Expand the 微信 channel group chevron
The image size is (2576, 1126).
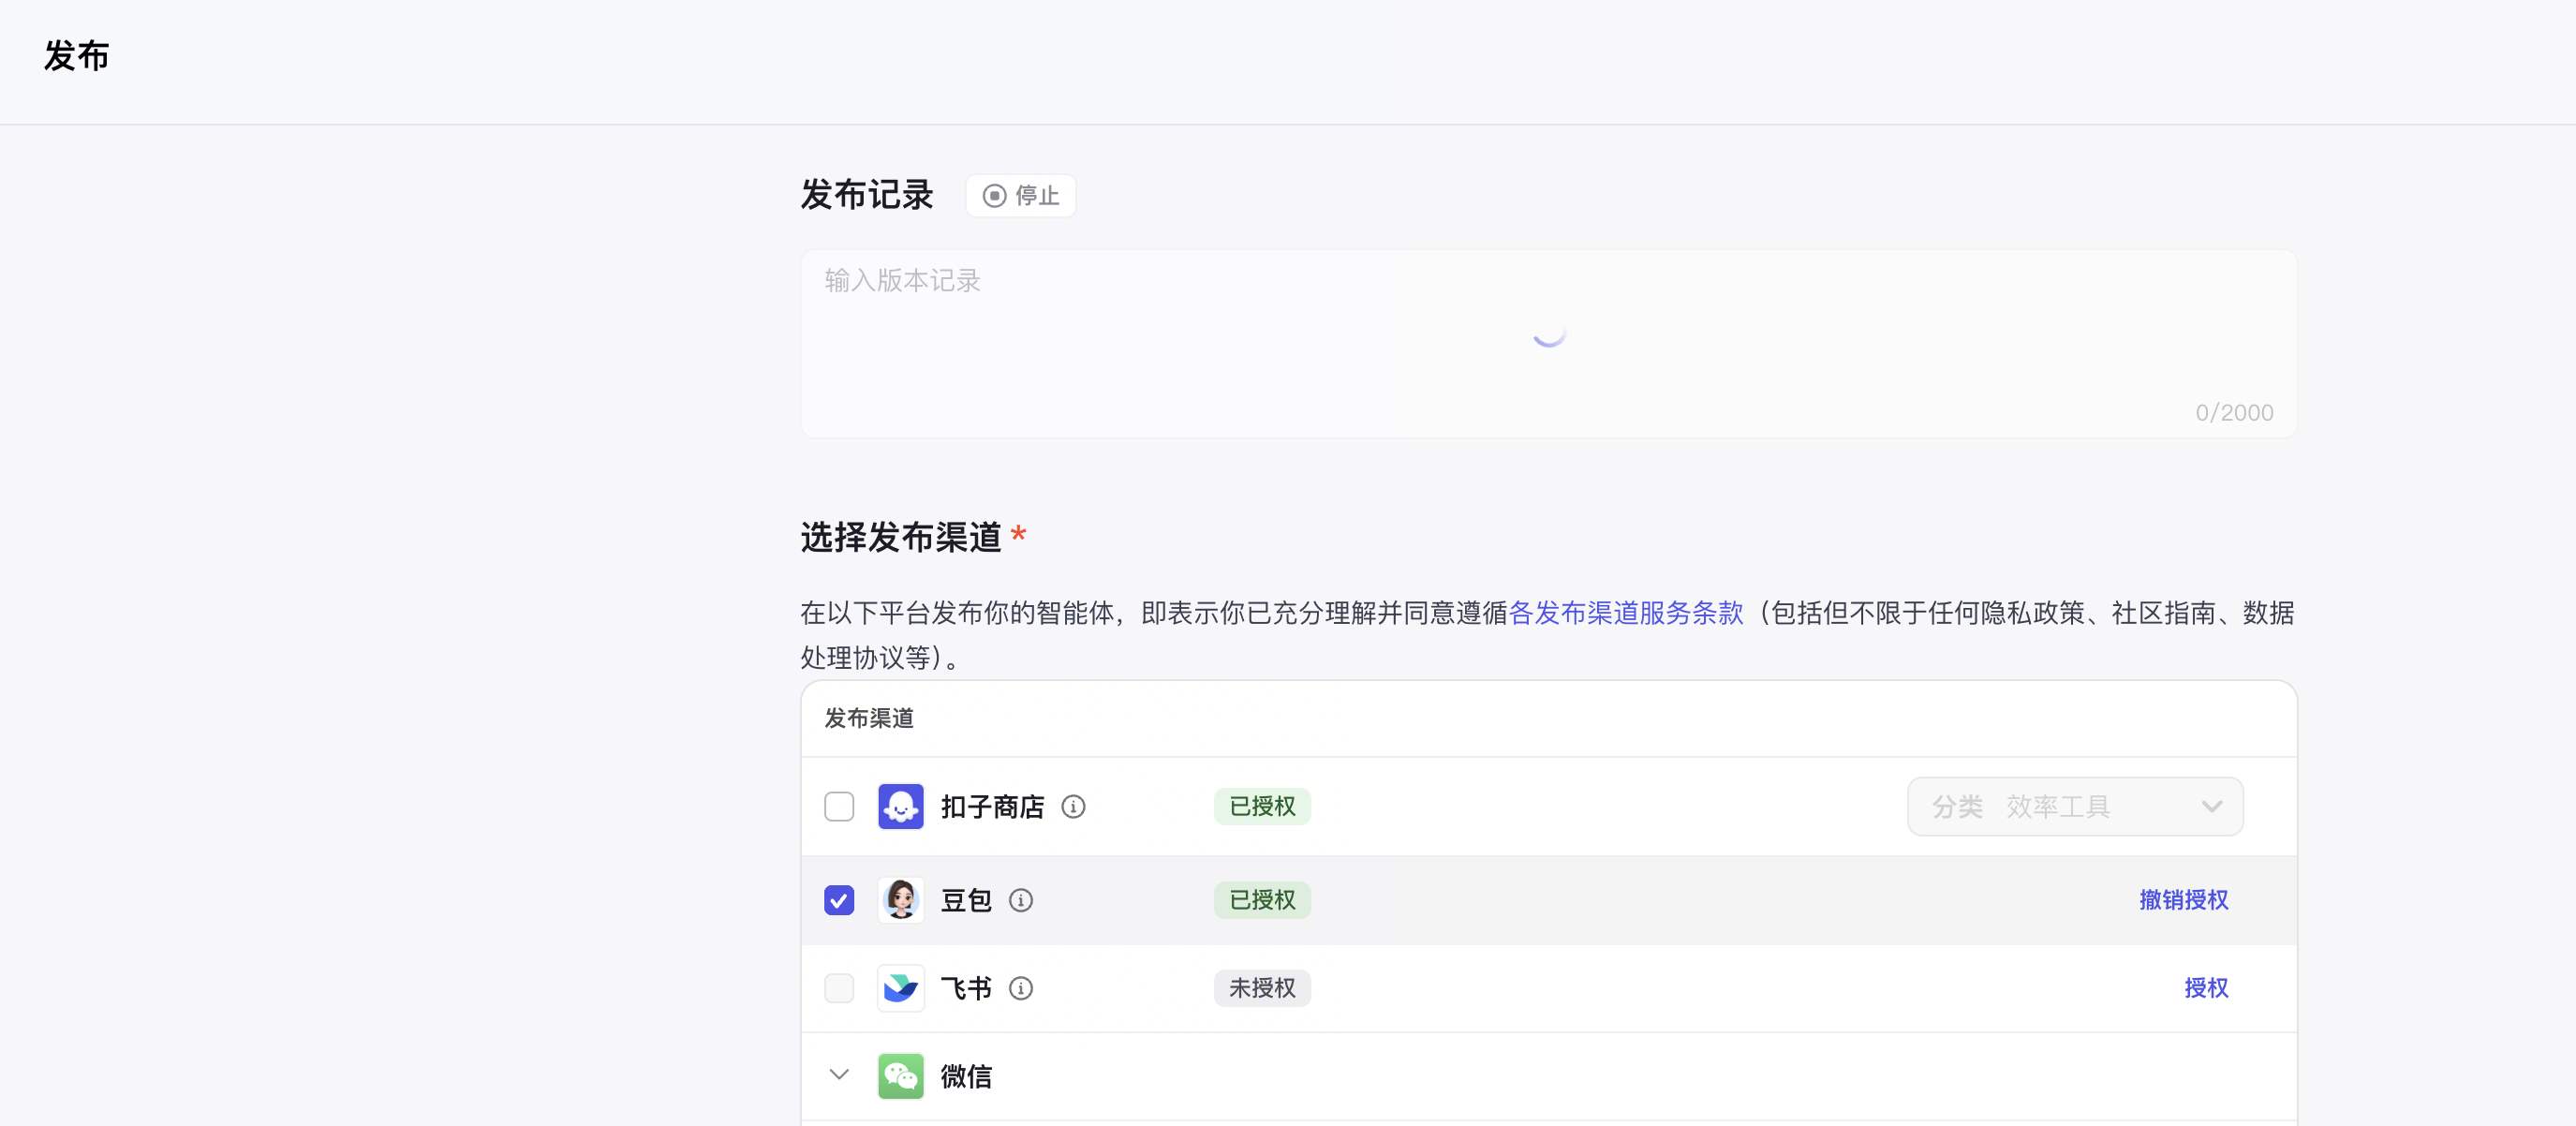click(x=839, y=1075)
